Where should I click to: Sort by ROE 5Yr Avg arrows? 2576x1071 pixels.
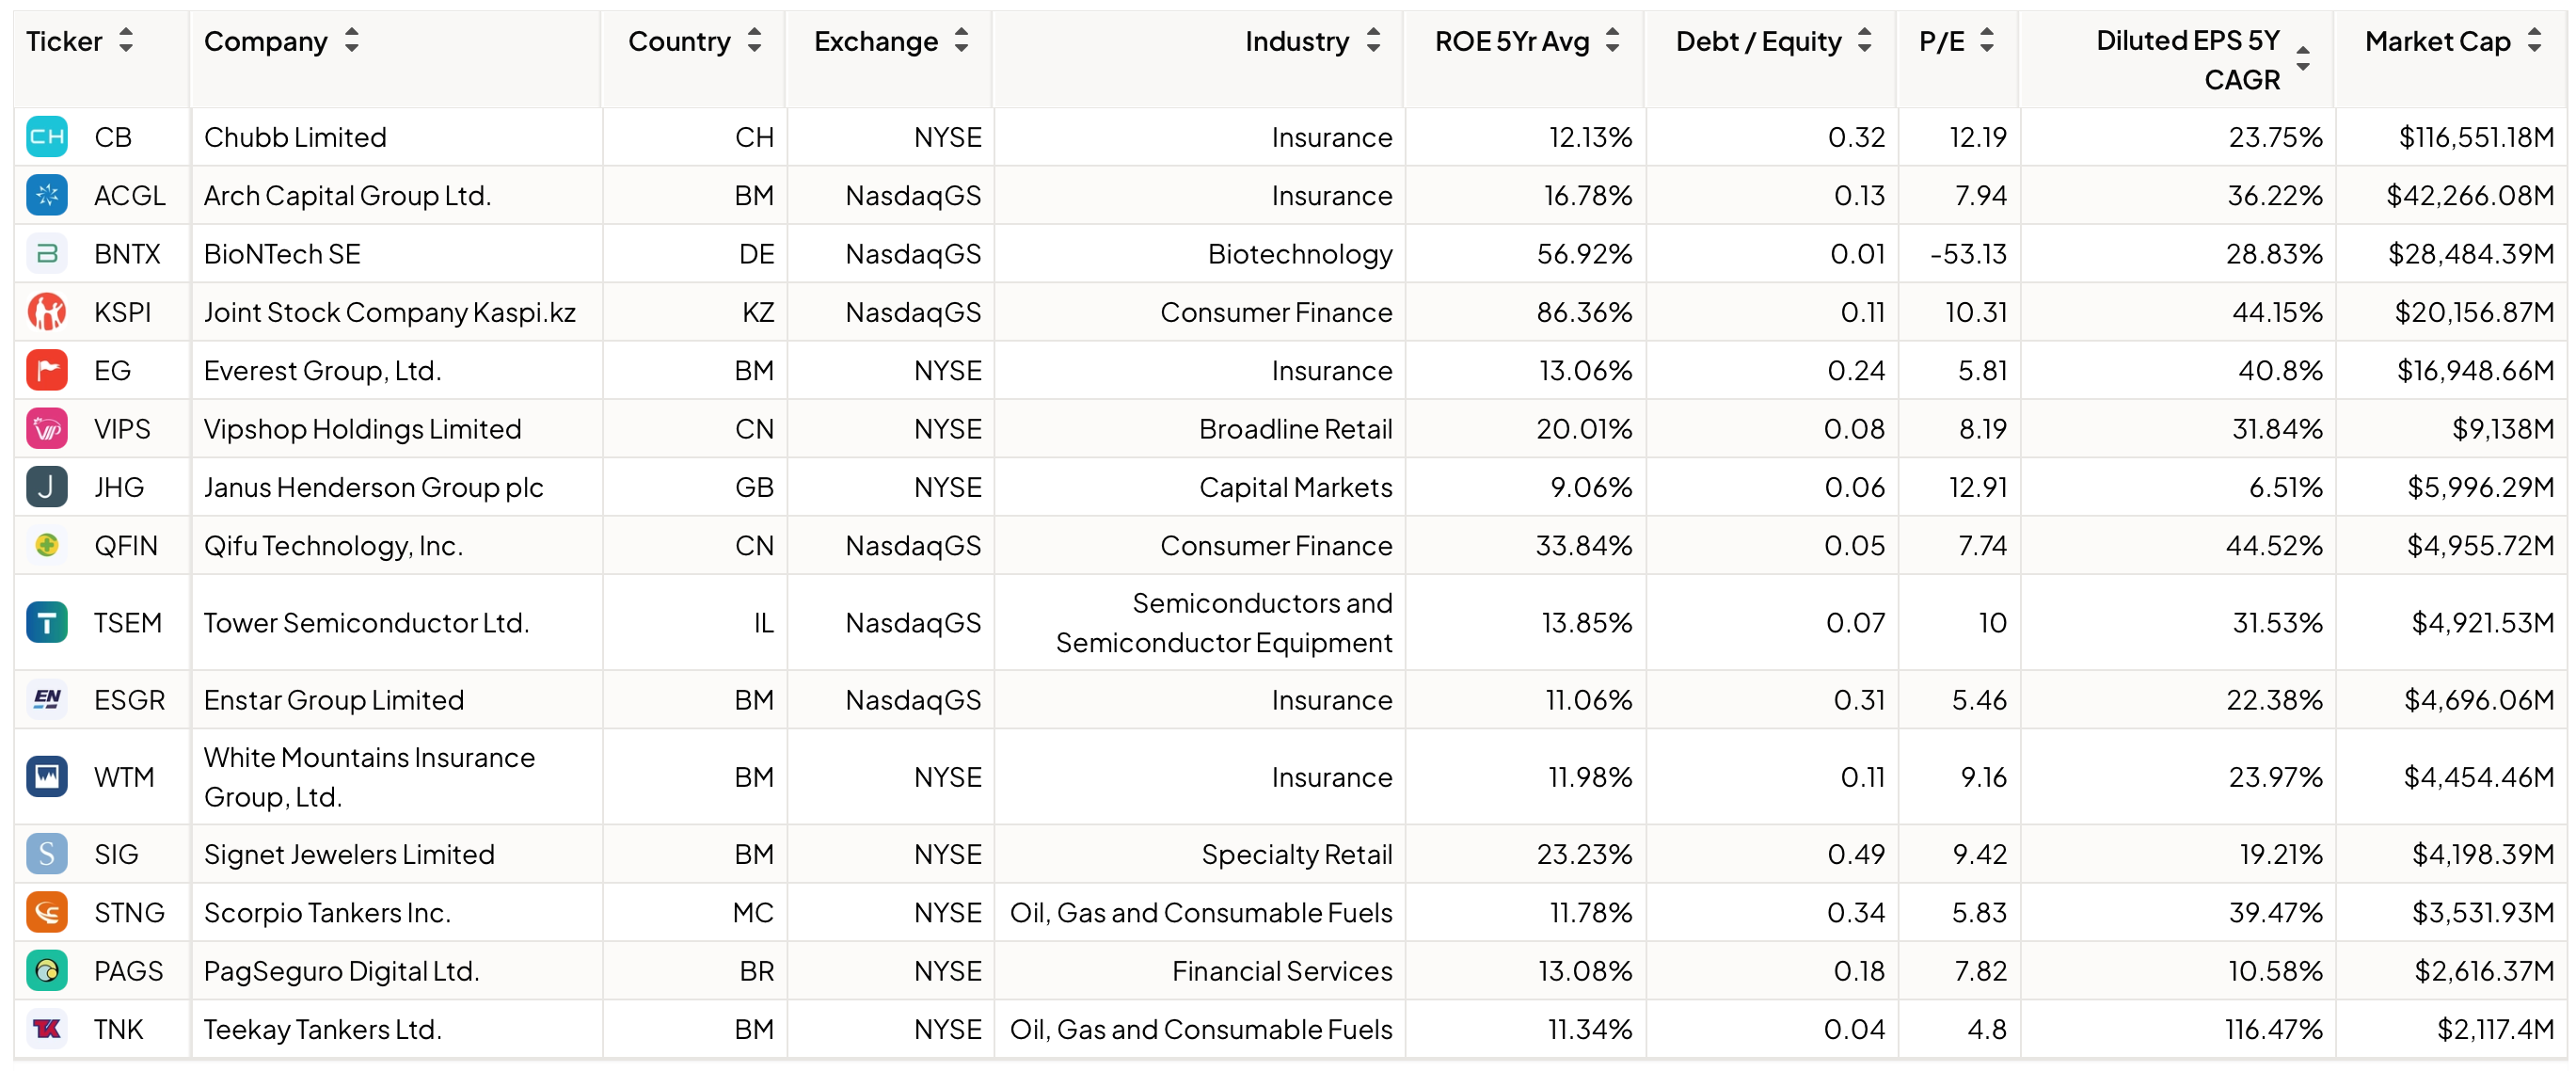click(x=1612, y=41)
